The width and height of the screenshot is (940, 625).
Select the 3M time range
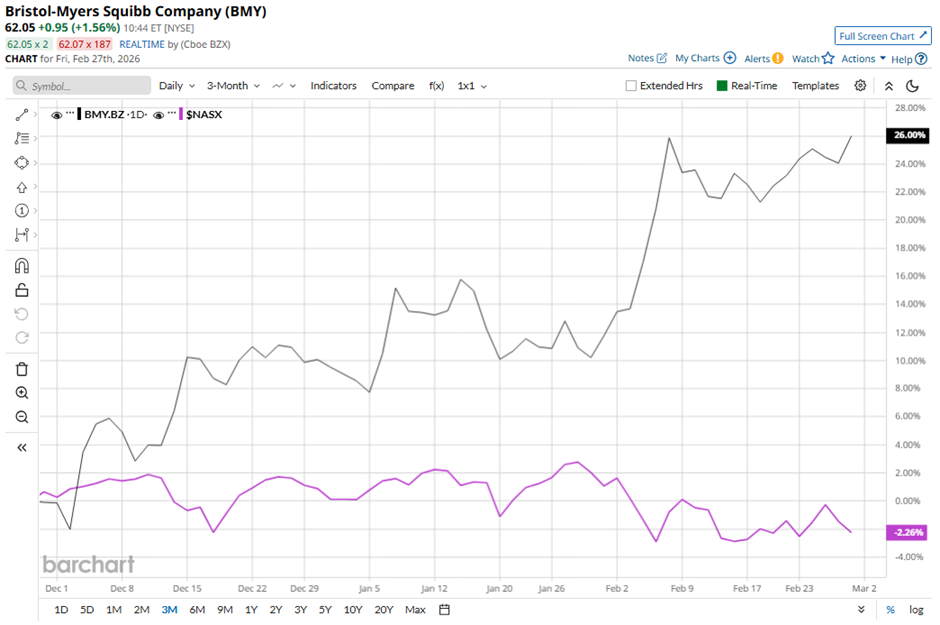click(169, 610)
